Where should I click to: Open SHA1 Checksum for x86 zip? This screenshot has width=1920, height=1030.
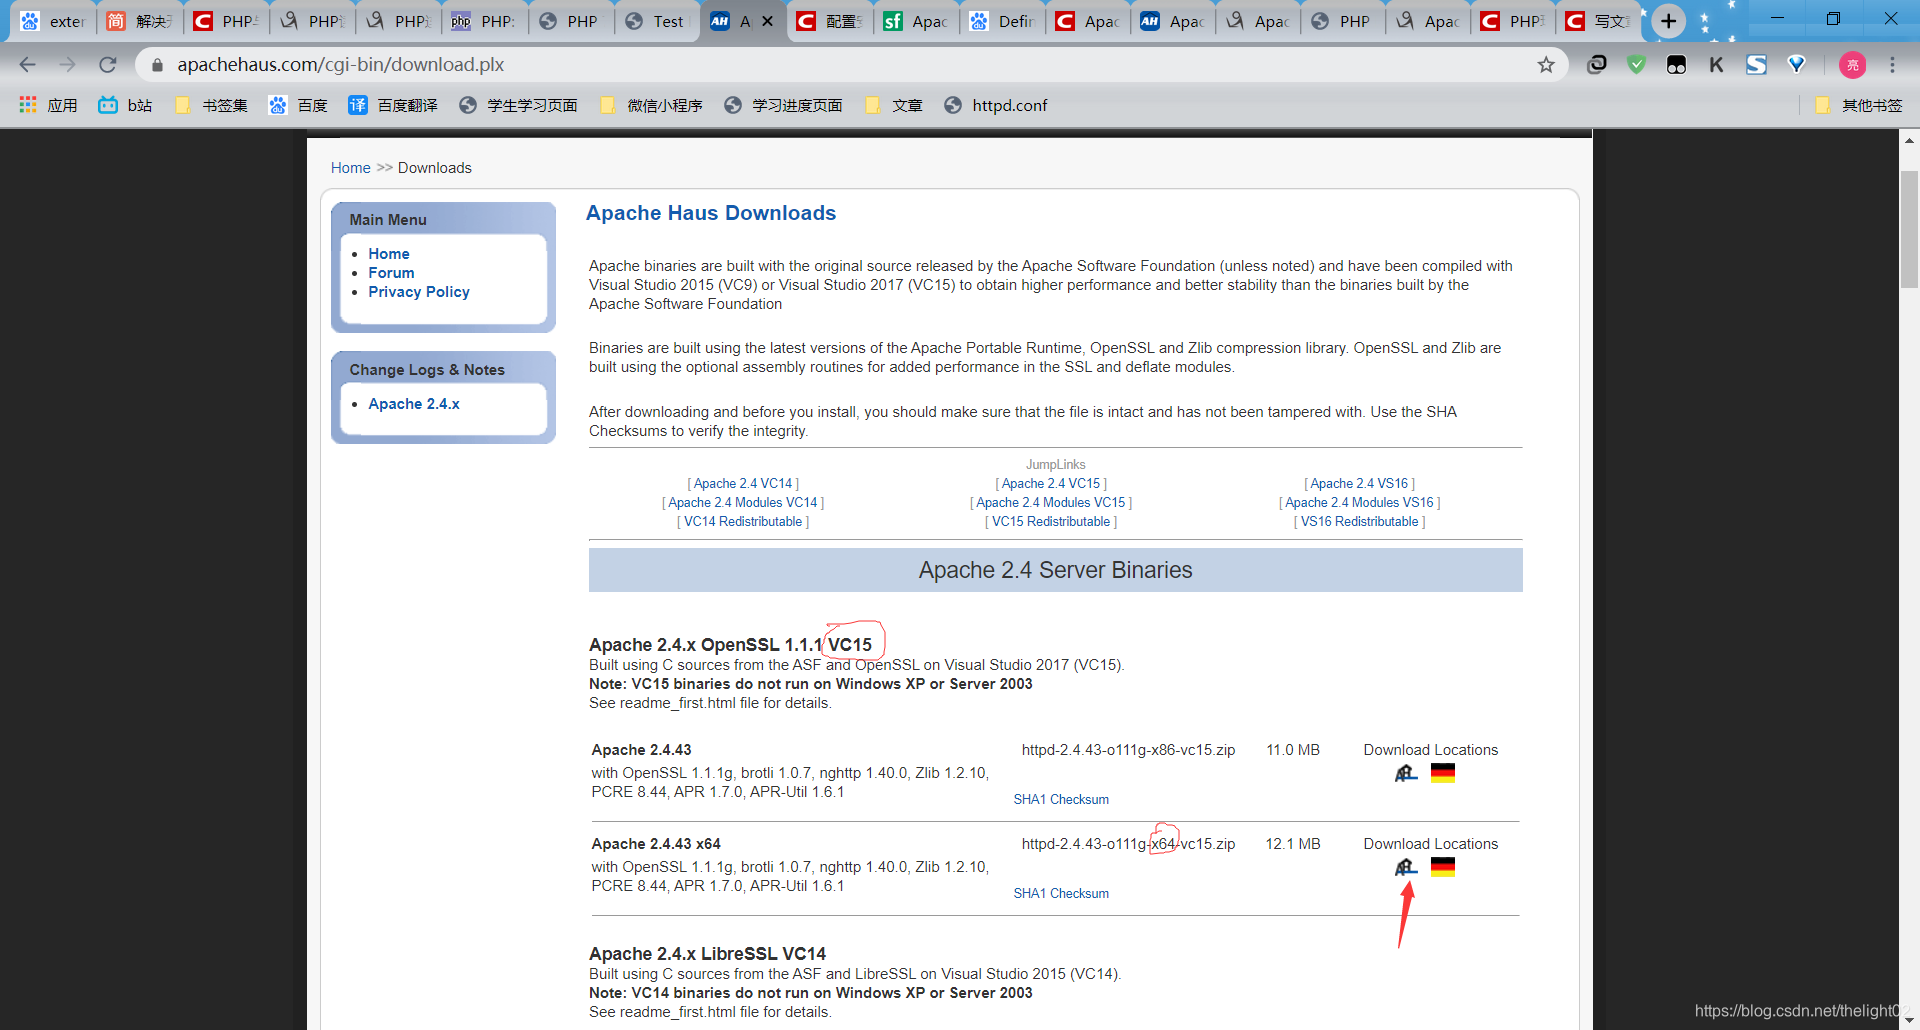(x=1061, y=800)
